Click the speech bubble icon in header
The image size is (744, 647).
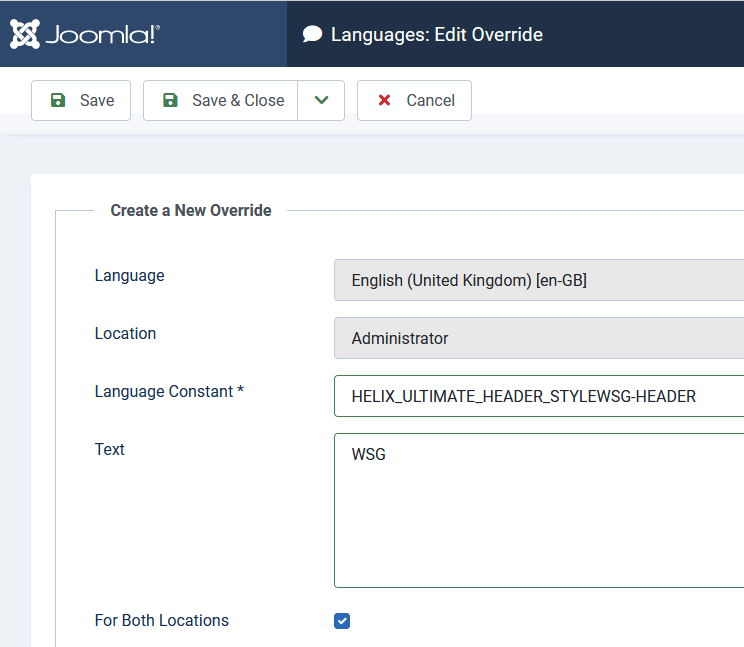[x=313, y=35]
